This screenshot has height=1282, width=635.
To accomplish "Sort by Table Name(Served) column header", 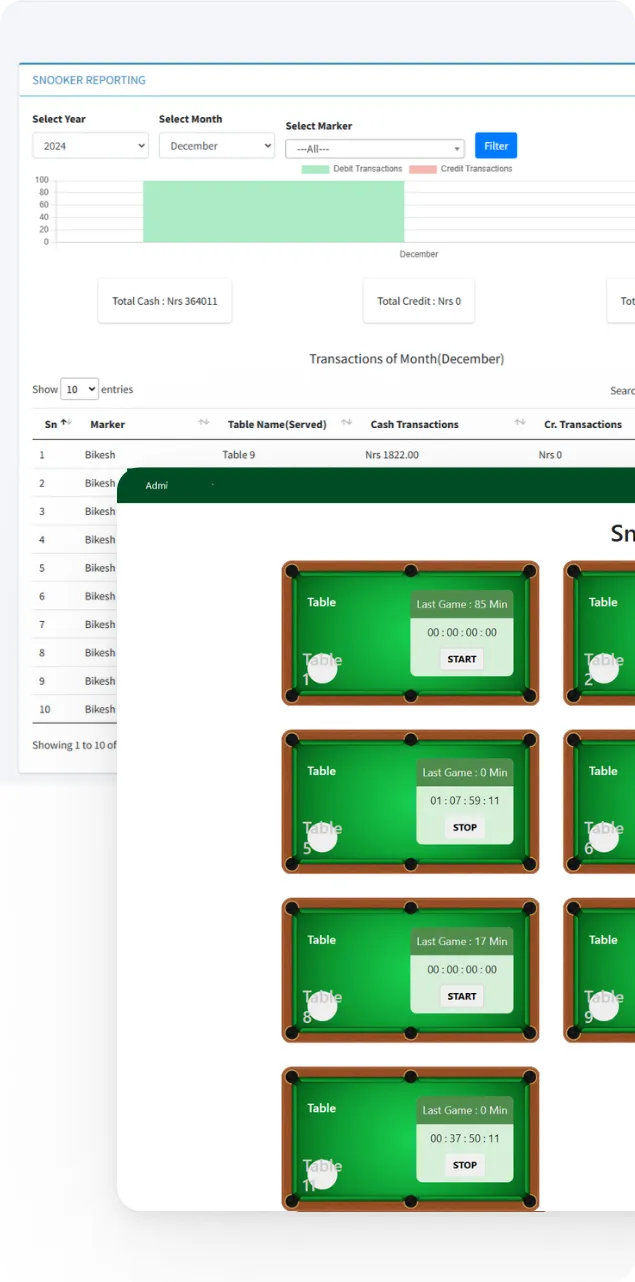I will click(x=277, y=424).
